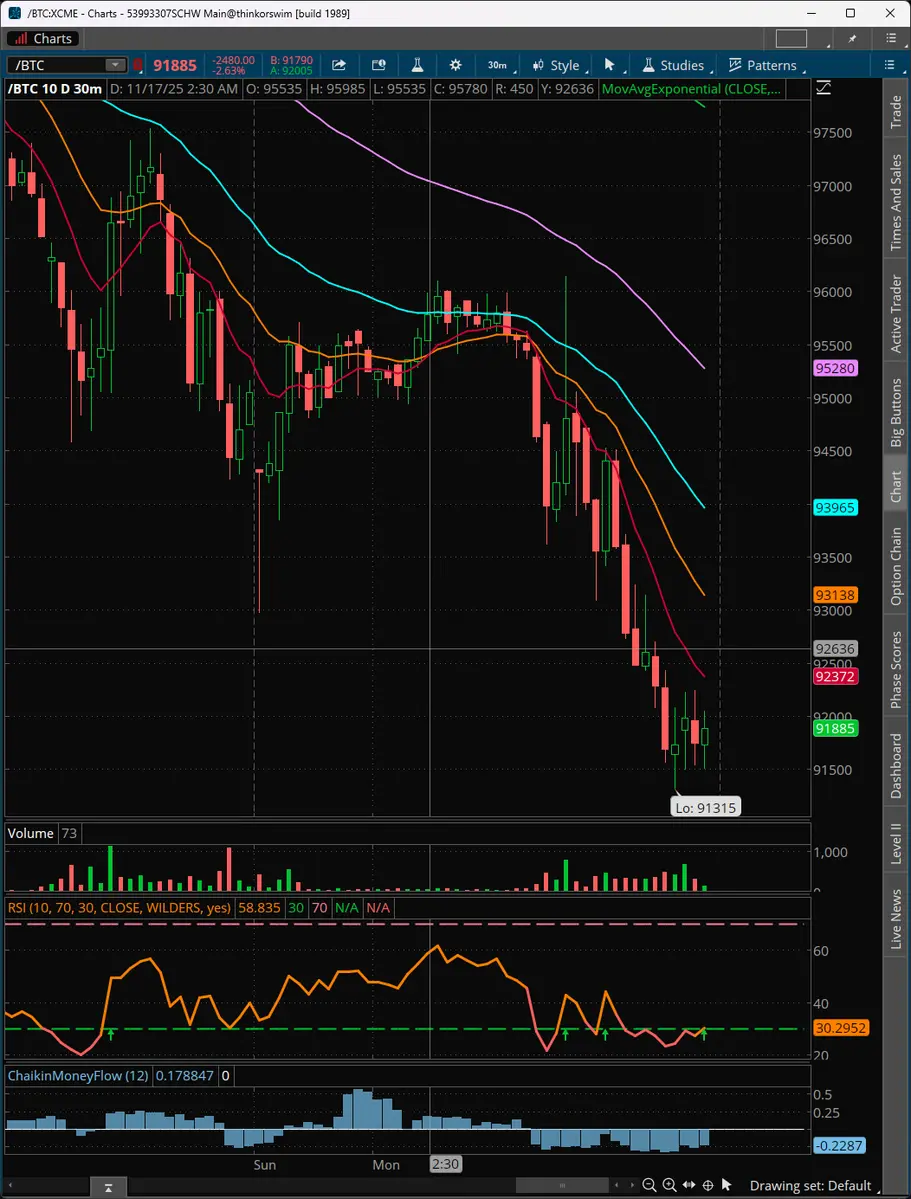This screenshot has width=911, height=1199.
Task: Click the collapse-up arrow at bottom left
Action: [109, 1188]
